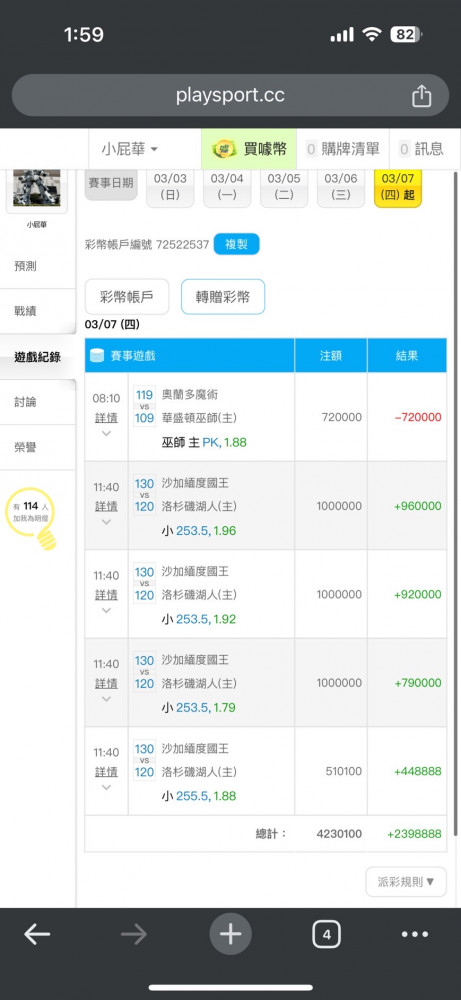Tap the share icon in address bar
The image size is (461, 1000).
pyautogui.click(x=421, y=96)
